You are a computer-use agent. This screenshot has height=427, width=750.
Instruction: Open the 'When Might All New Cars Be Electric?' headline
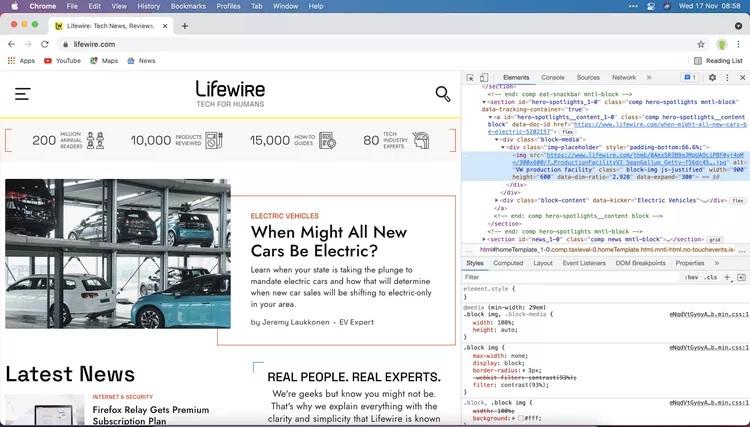(329, 241)
